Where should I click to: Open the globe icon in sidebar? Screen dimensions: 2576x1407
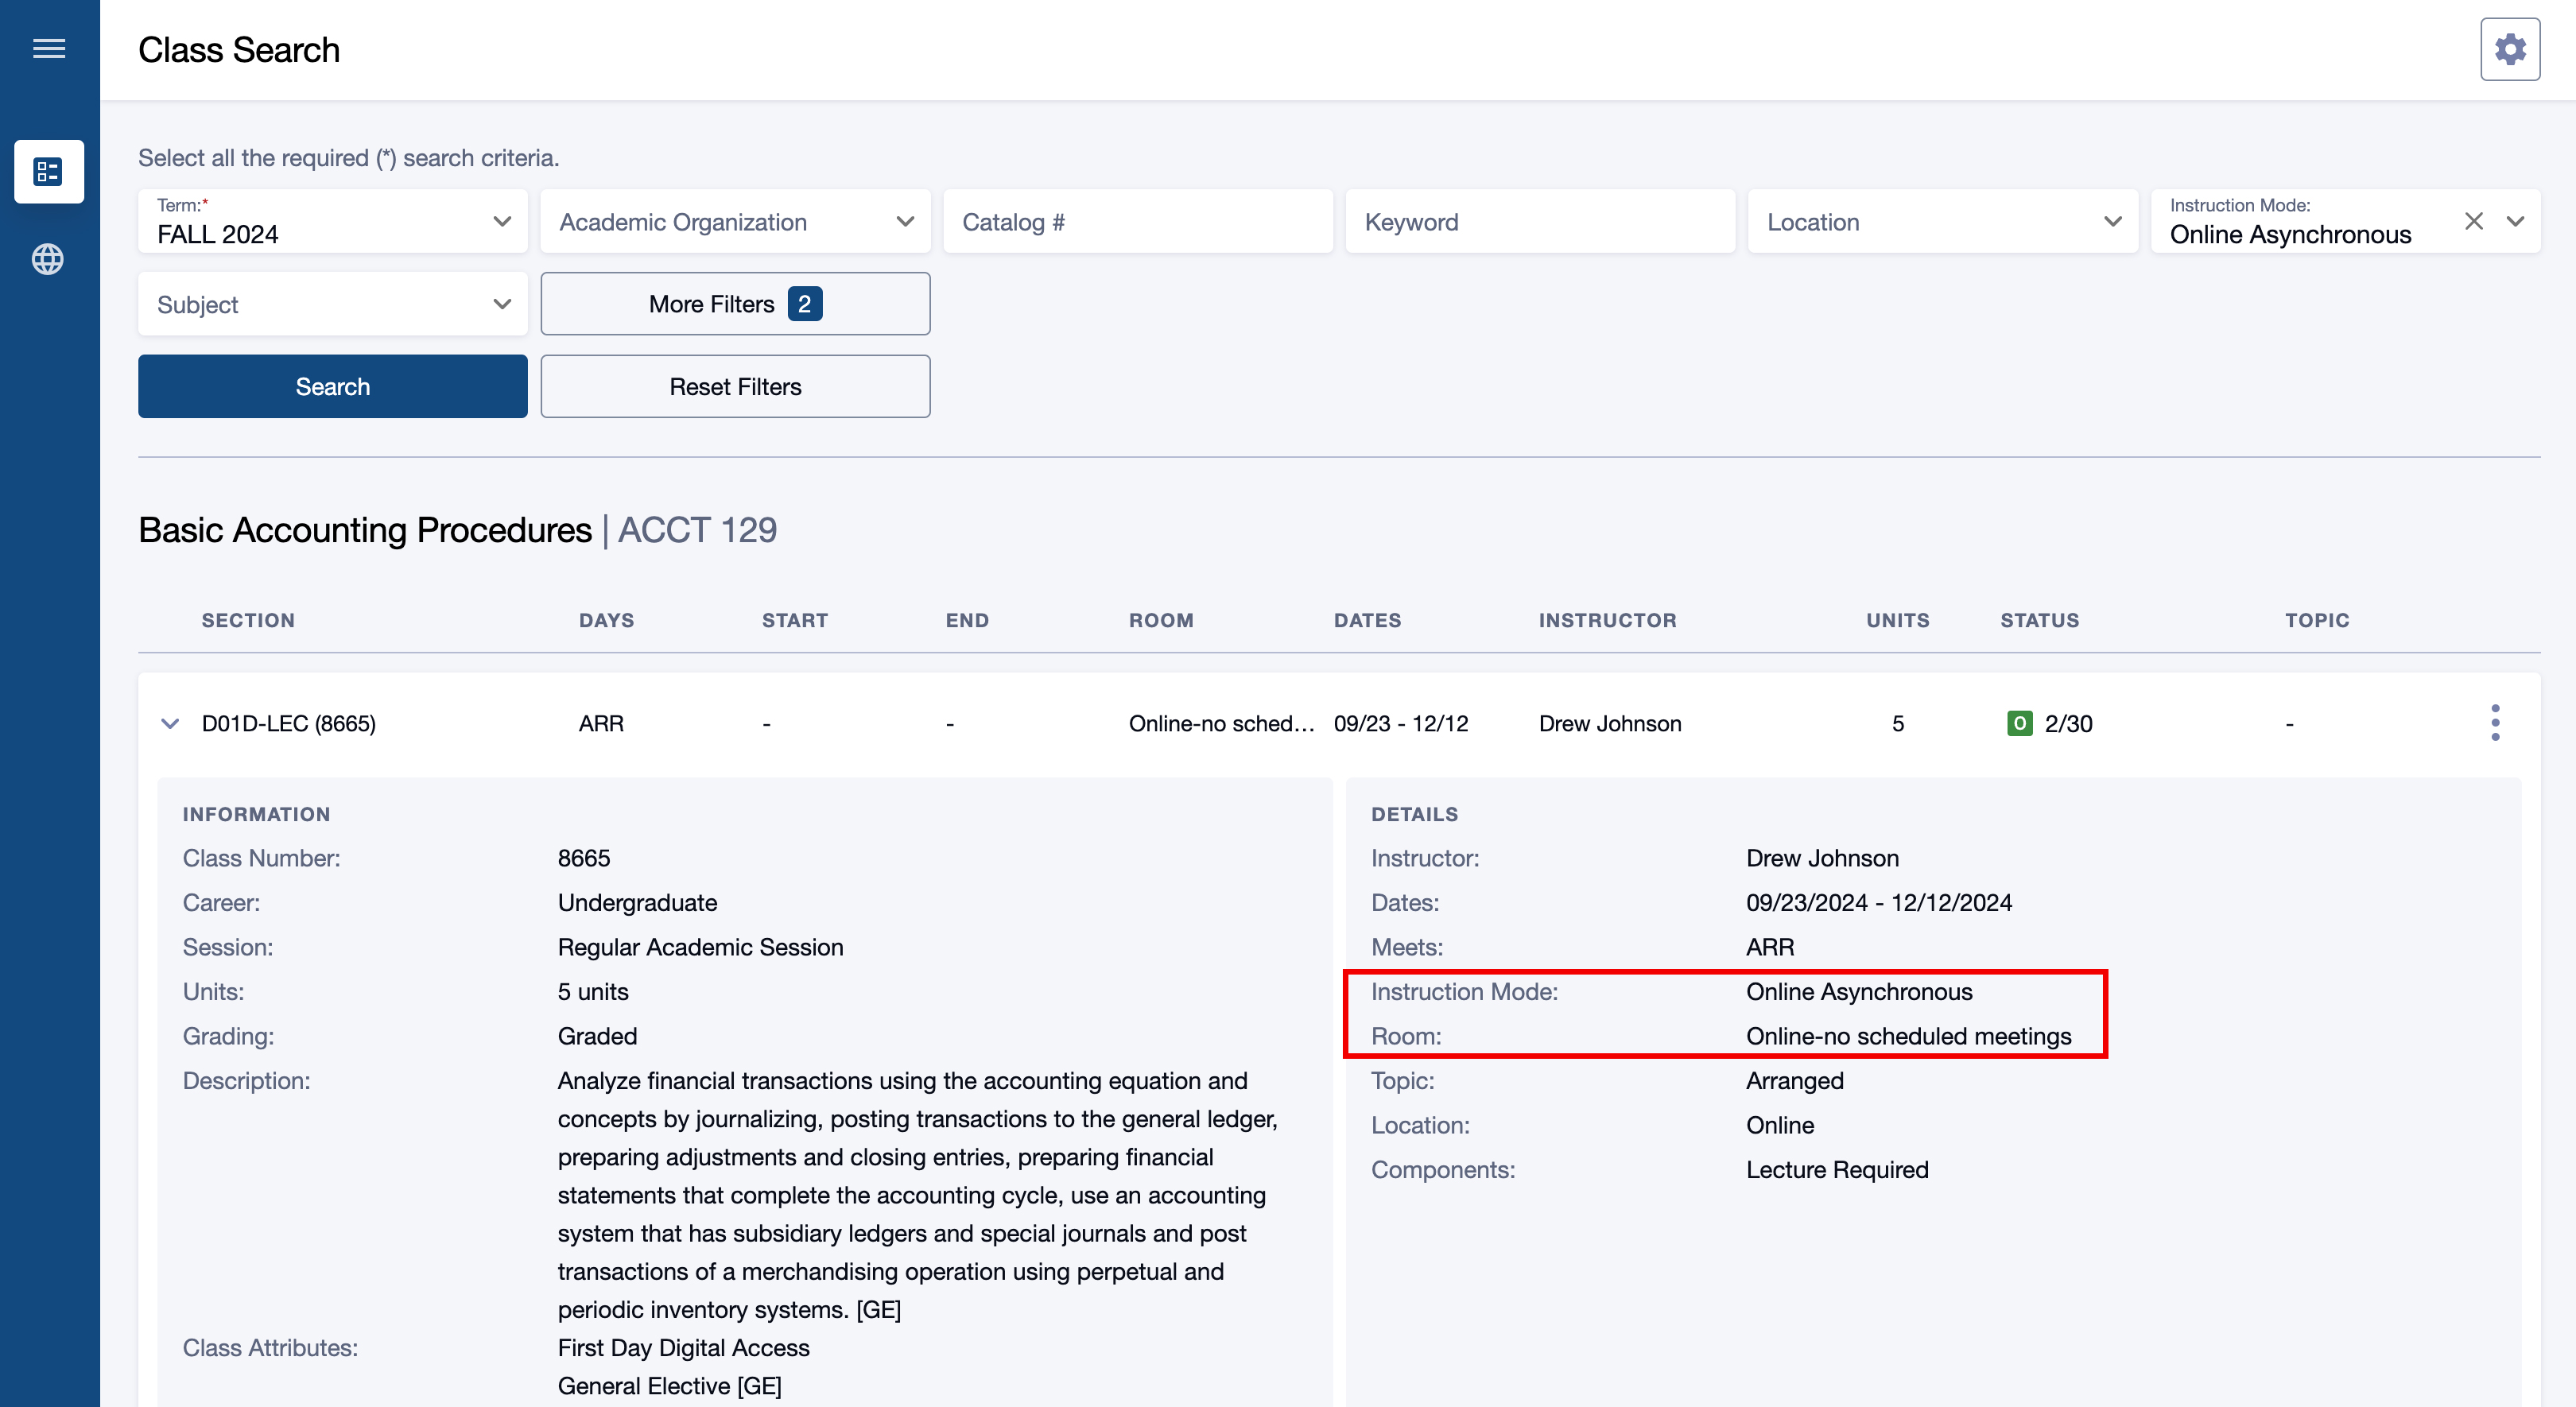point(48,259)
